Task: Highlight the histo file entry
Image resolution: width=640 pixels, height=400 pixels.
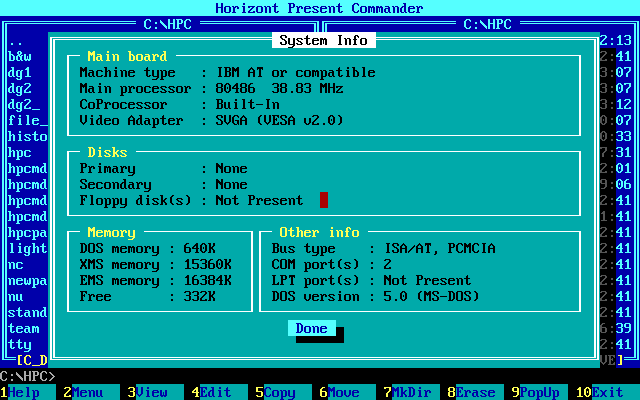Action: pyautogui.click(x=28, y=137)
